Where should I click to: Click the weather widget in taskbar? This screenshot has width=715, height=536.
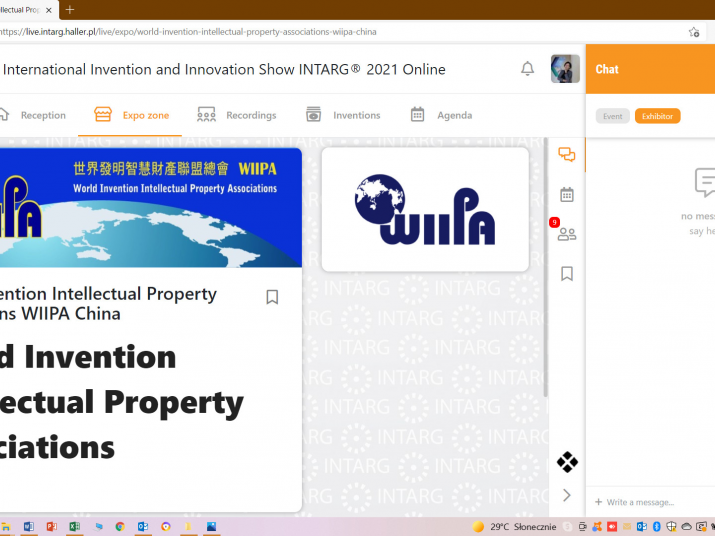513,526
